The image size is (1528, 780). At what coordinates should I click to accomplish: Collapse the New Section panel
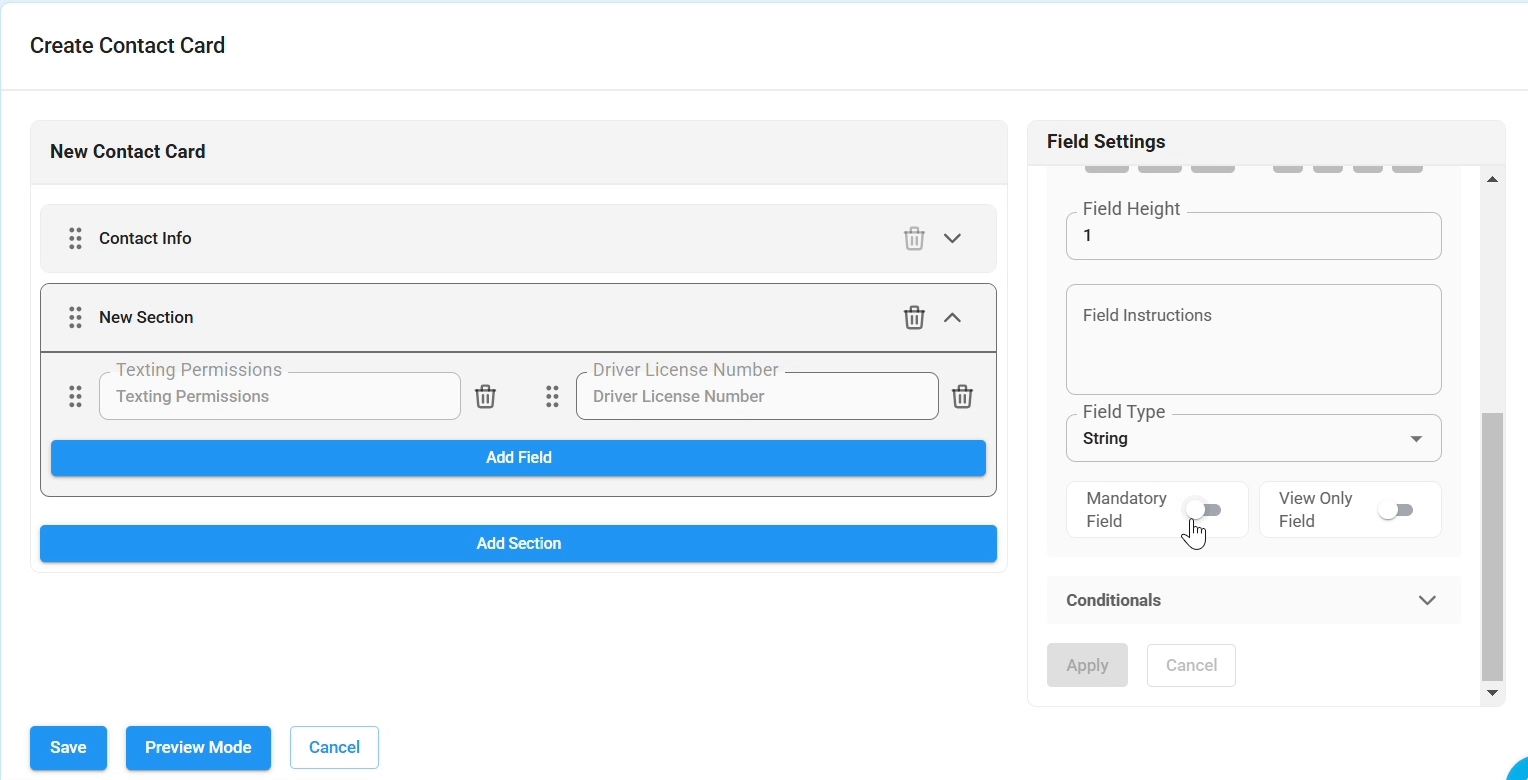[952, 317]
